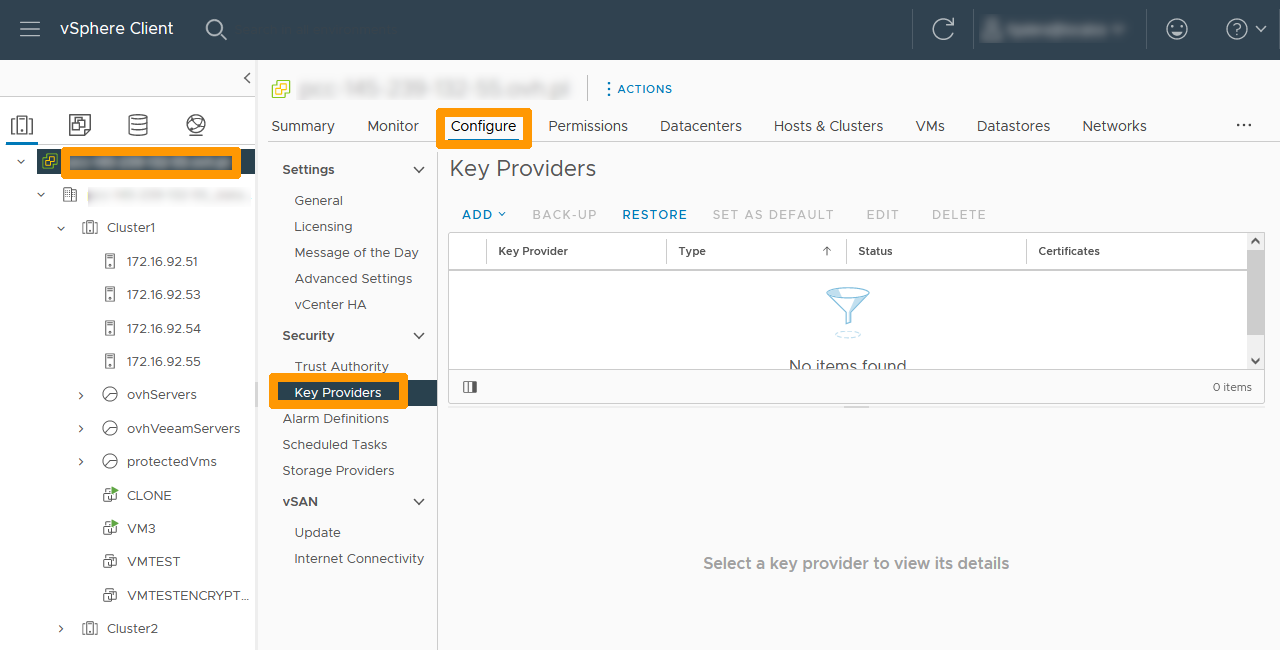Switch to Storage inventory view

(138, 125)
